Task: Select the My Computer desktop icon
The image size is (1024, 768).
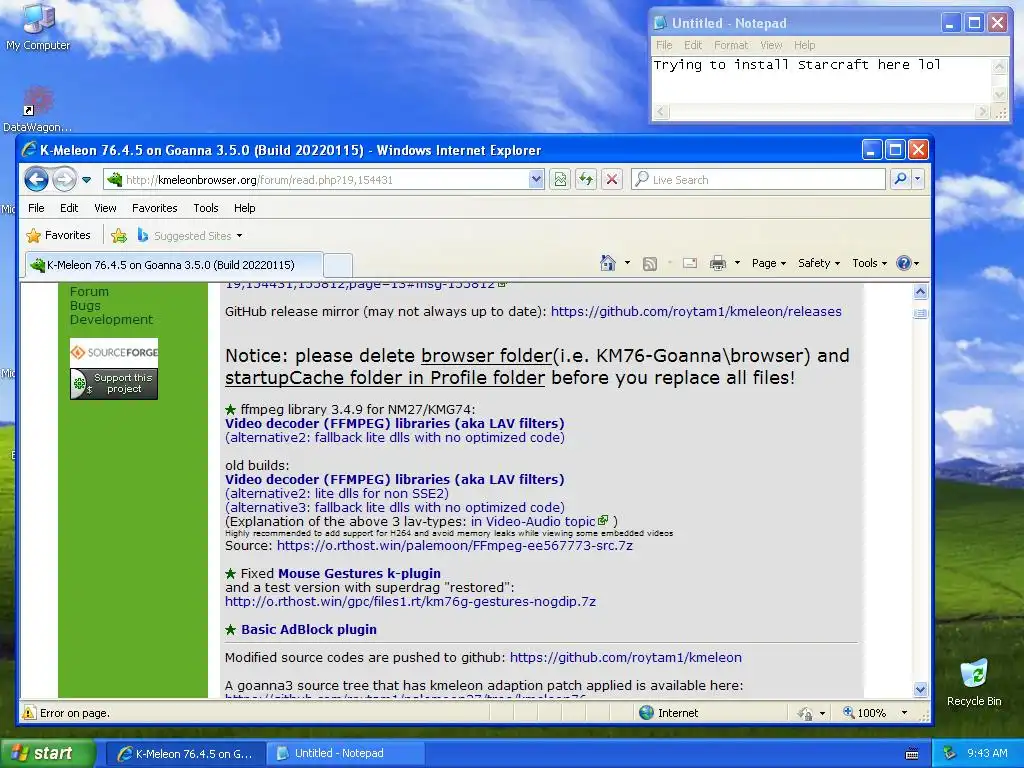Action: 38,27
